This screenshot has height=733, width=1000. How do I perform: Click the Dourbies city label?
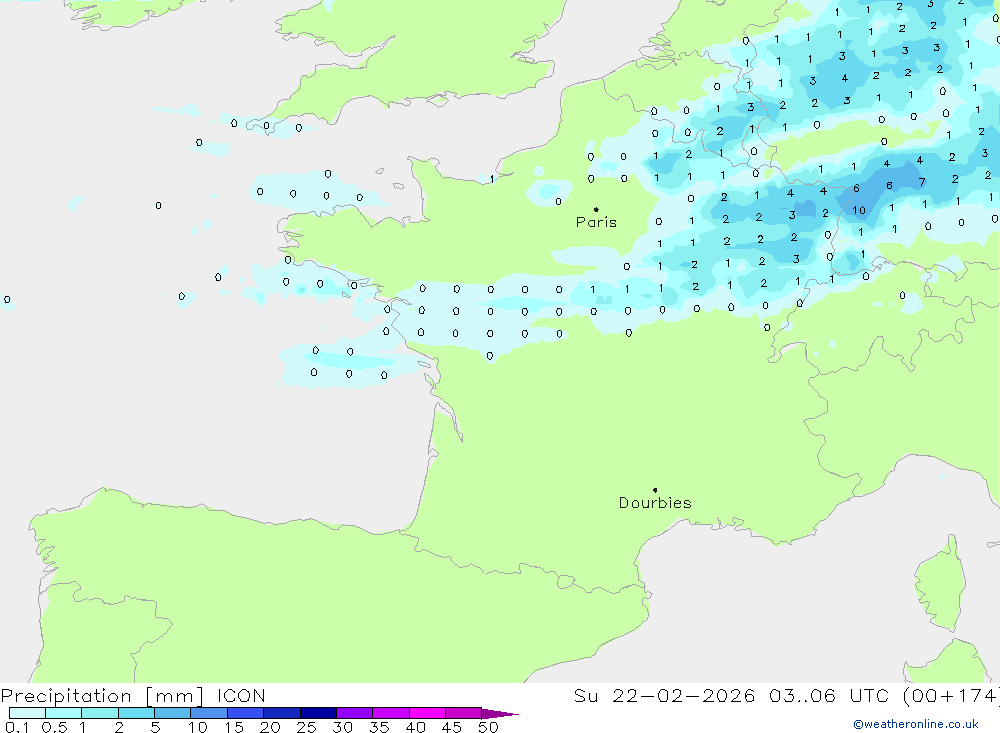[x=655, y=503]
